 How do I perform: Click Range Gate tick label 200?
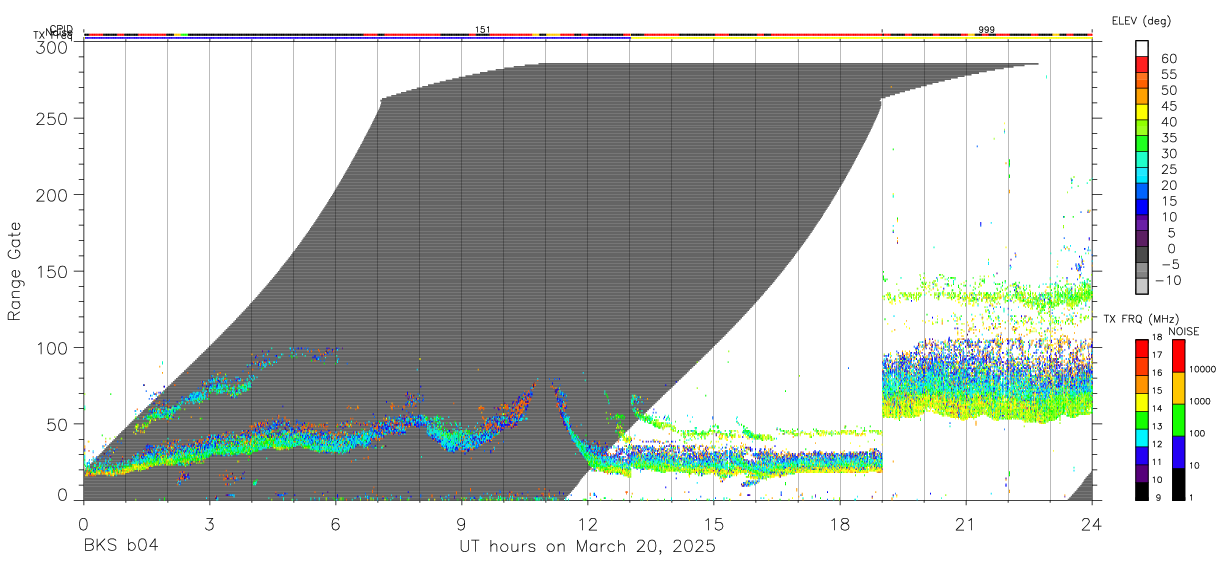(52, 194)
